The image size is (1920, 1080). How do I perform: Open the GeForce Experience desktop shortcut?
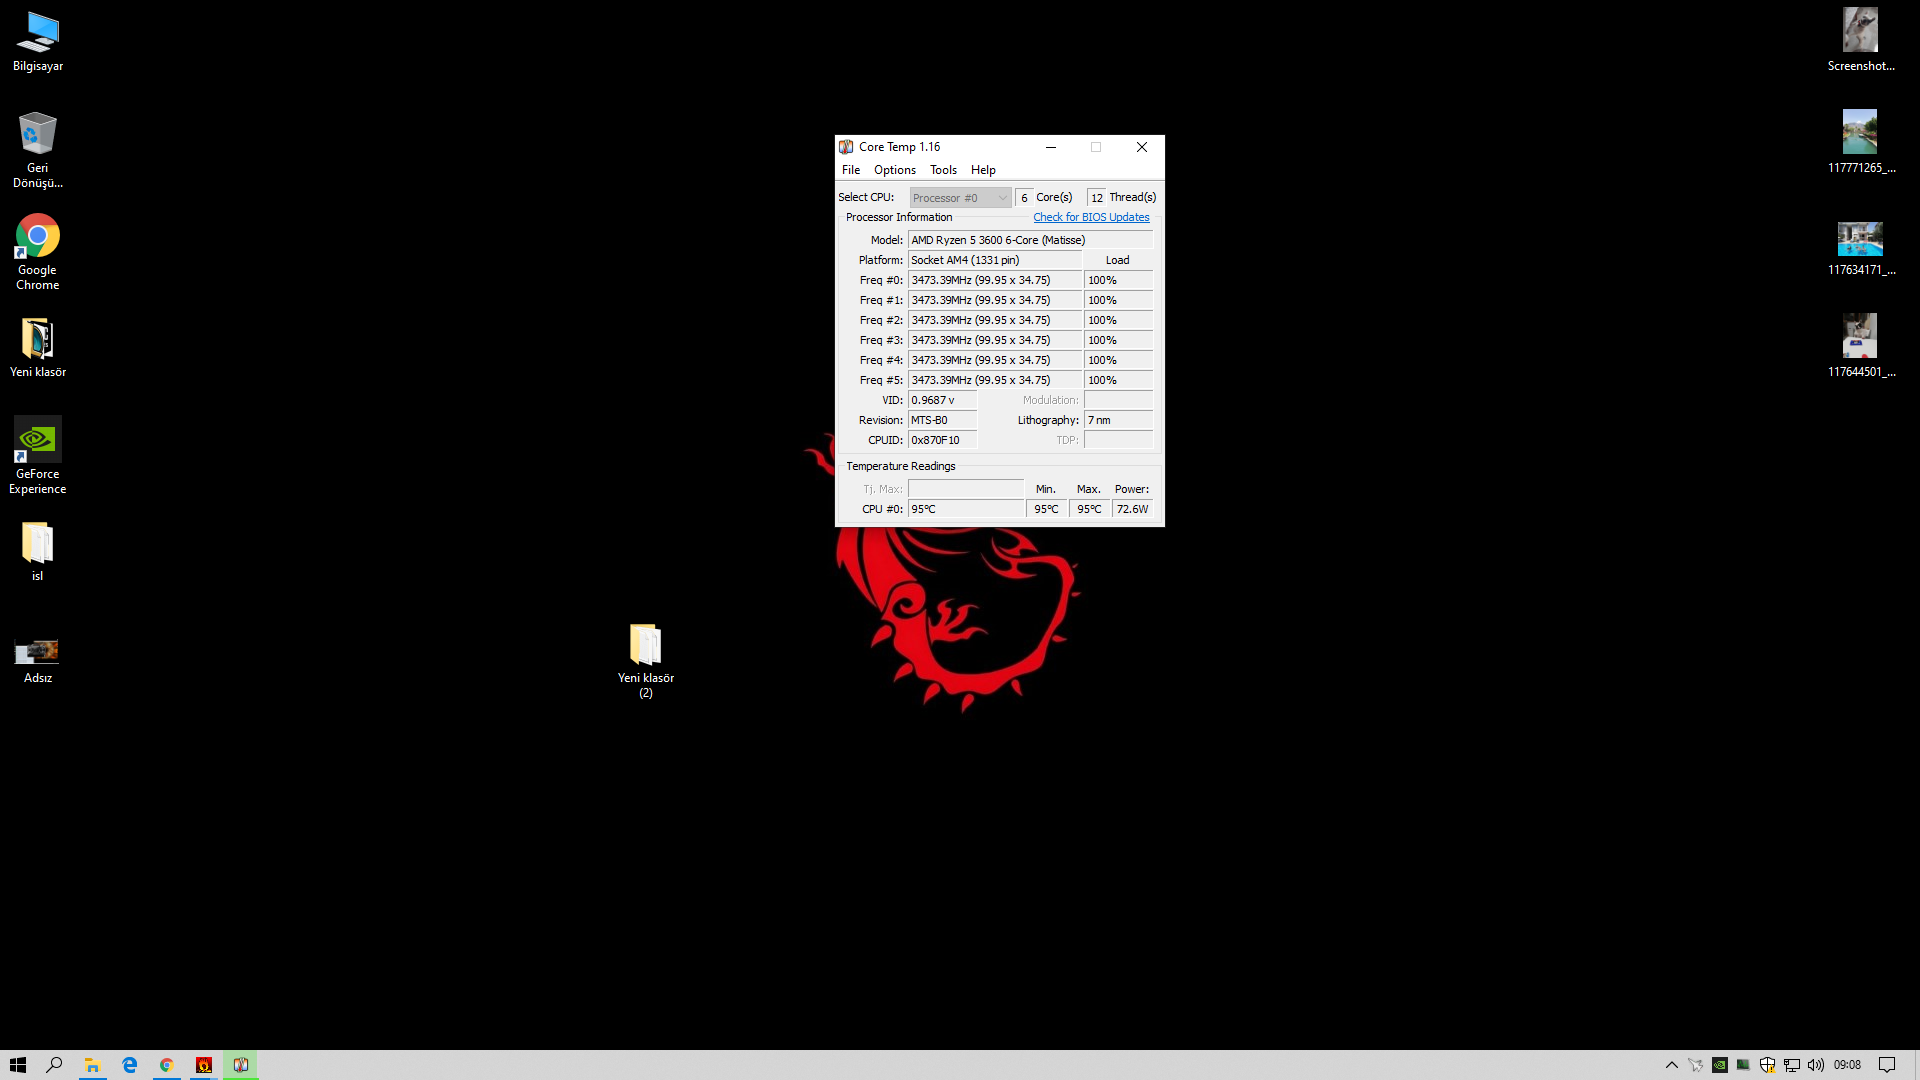38,442
